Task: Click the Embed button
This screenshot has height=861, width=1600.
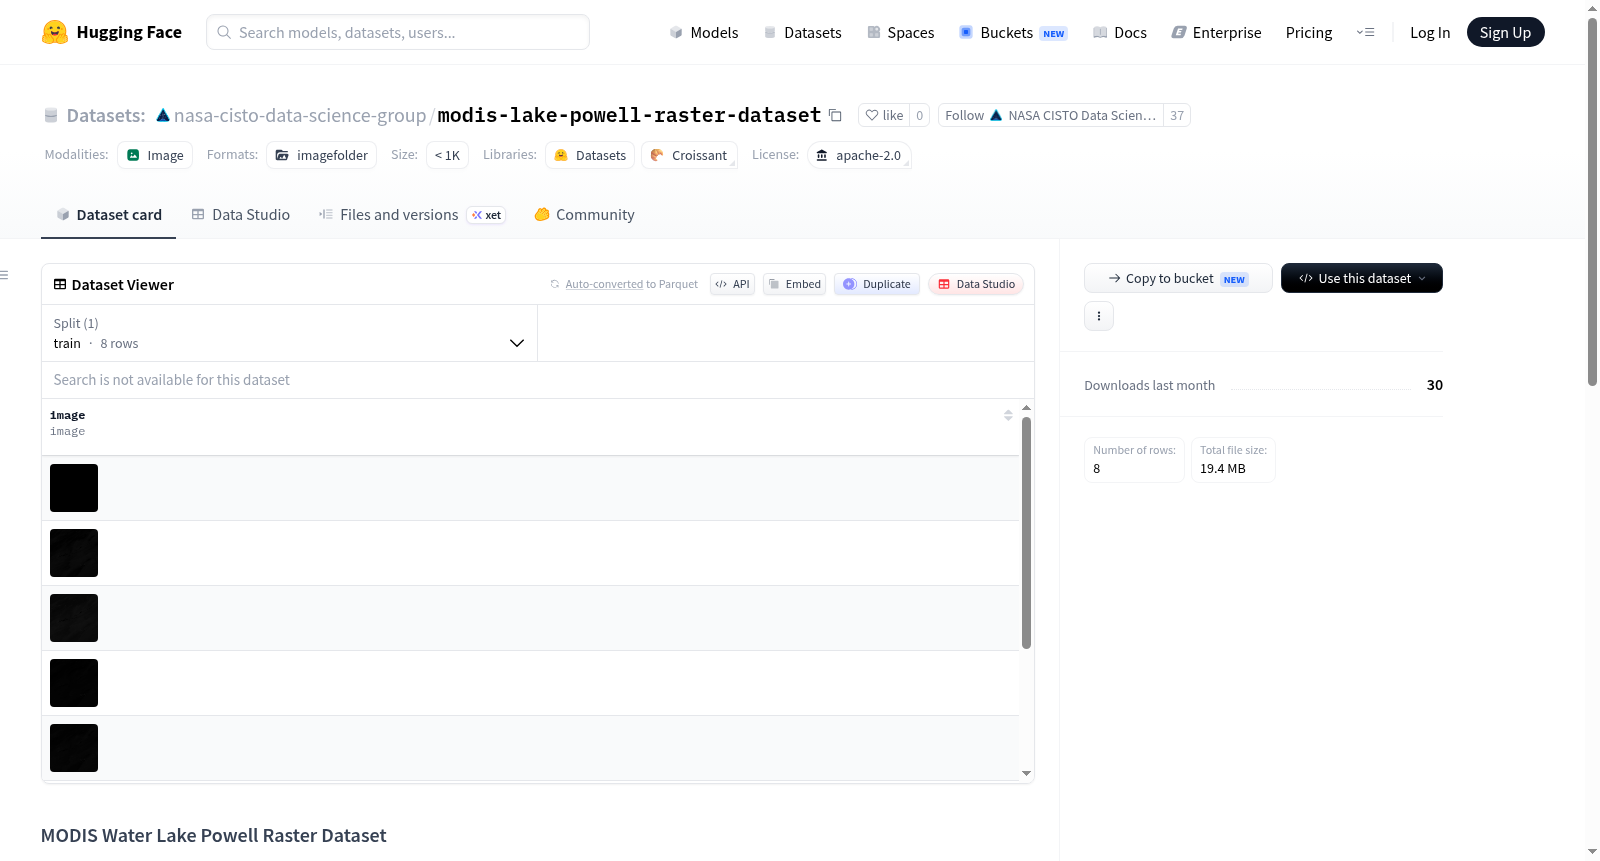Action: [x=795, y=284]
